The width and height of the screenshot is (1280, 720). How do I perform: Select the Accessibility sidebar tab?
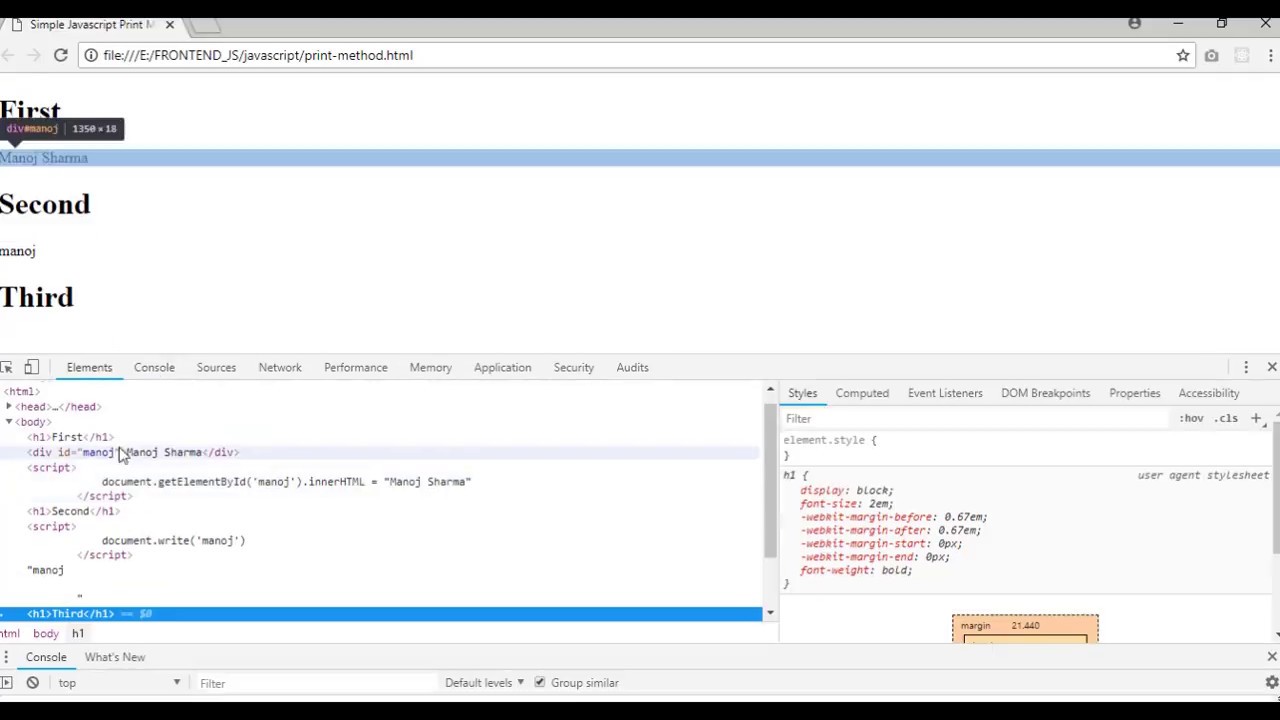[x=1209, y=393]
